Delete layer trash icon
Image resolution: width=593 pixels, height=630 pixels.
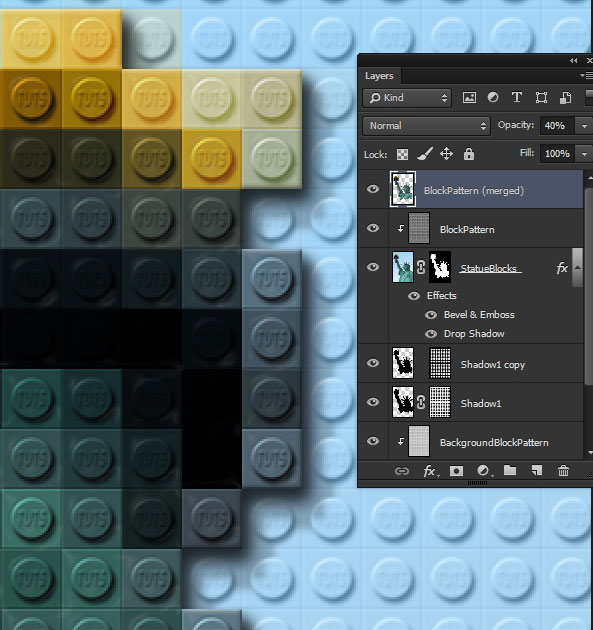[563, 470]
